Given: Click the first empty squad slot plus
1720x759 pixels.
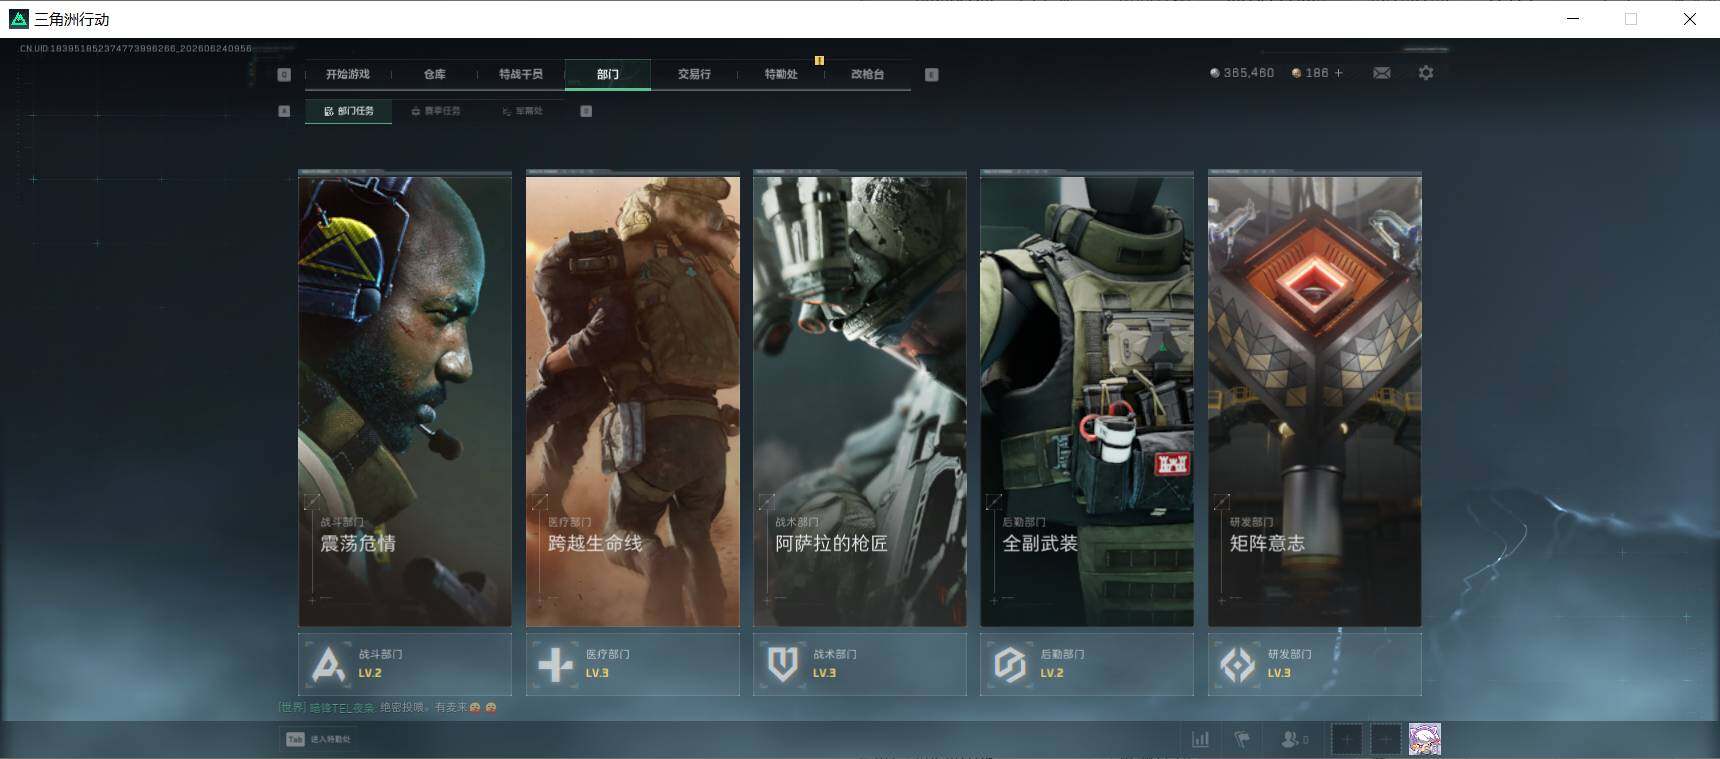Looking at the screenshot, I should 1346,739.
